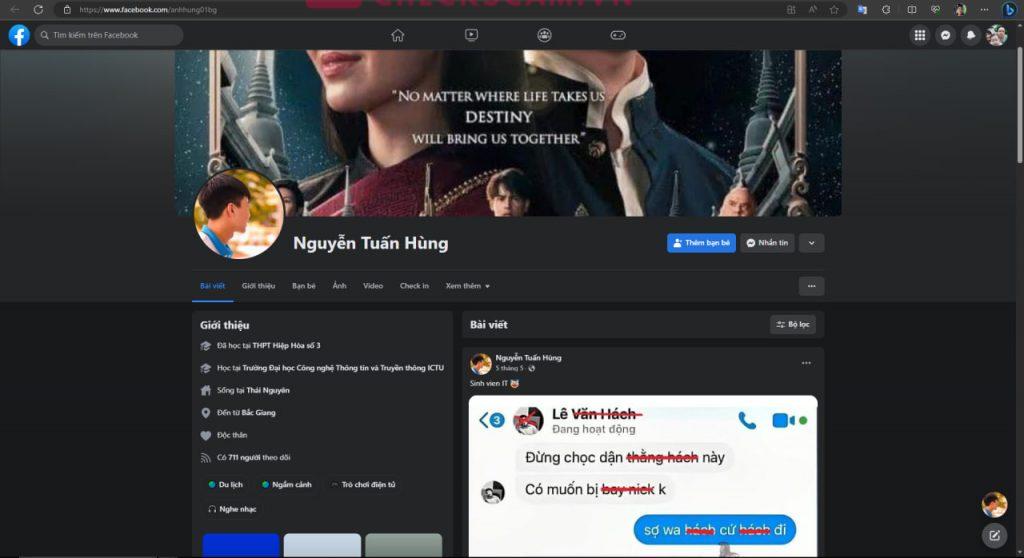Open the Gaming icon in top navigation

pyautogui.click(x=618, y=35)
